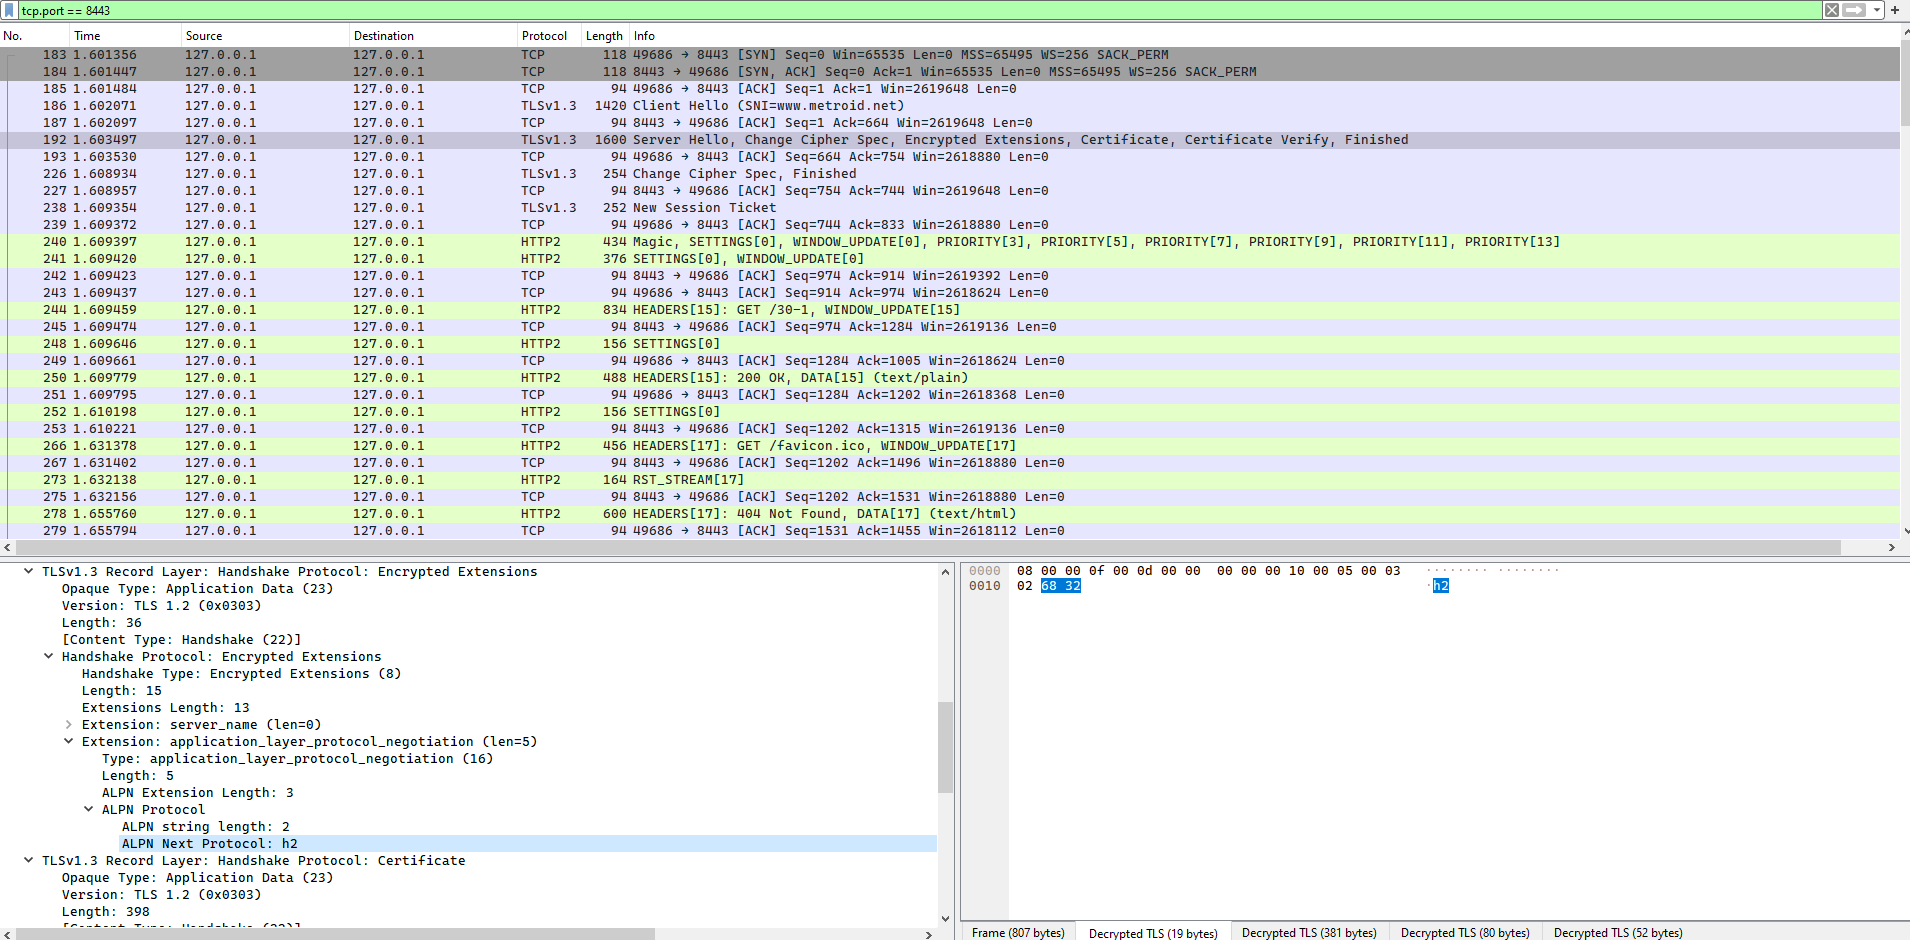Collapse the Certificate TLSv1.3 Record Layer
Viewport: 1910px width, 940px height.
[x=28, y=861]
